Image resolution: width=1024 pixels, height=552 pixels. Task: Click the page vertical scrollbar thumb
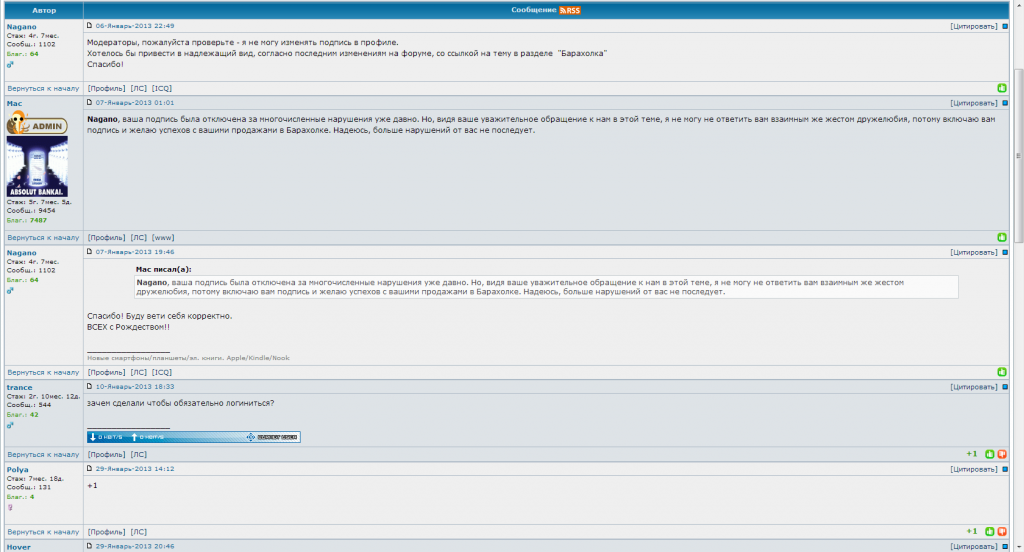pyautogui.click(x=1019, y=157)
